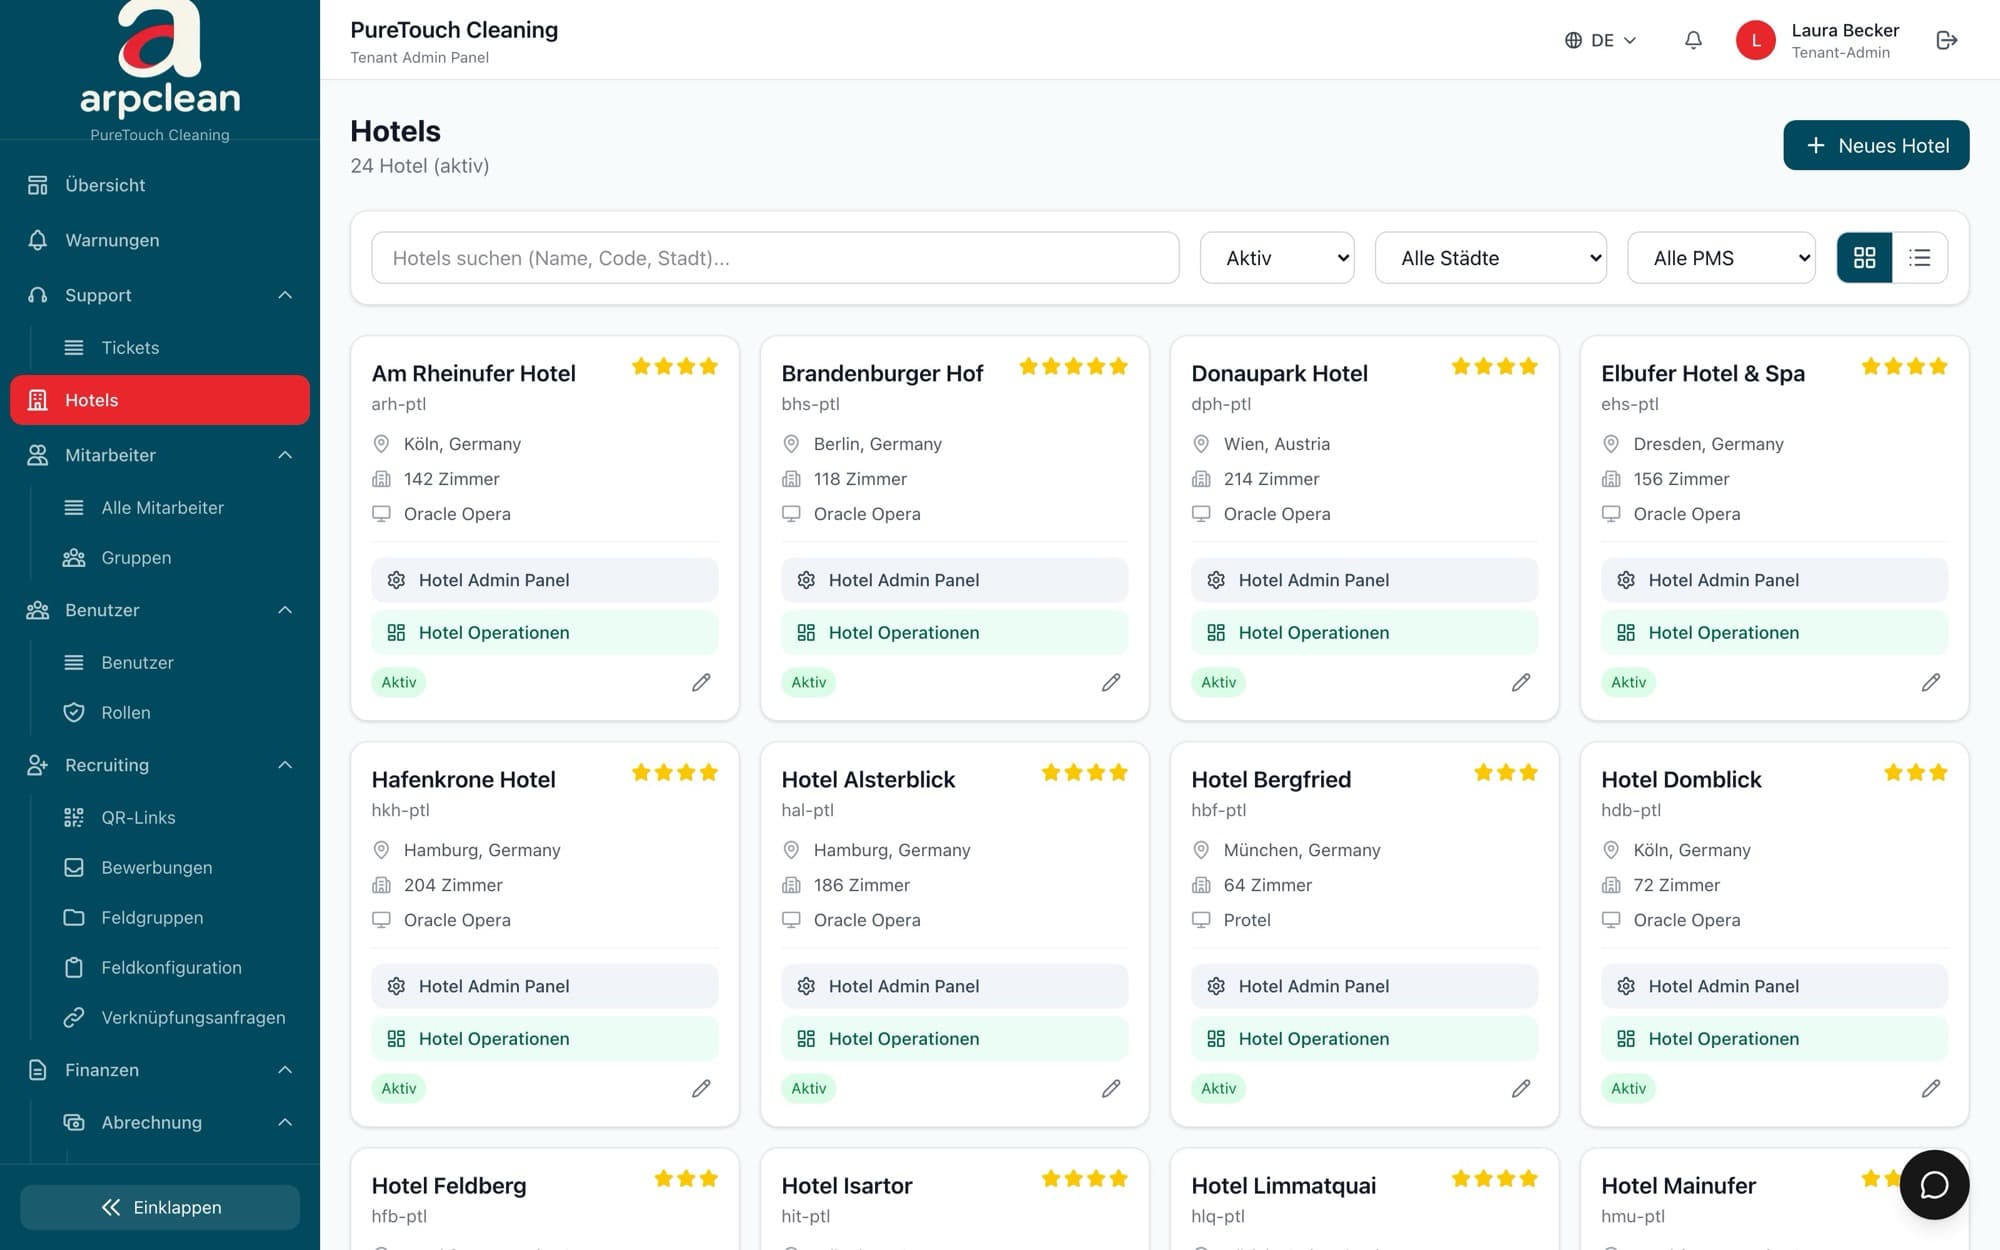Viewport: 2000px width, 1250px height.
Task: Open Warnungen in sidebar
Action: (160, 240)
